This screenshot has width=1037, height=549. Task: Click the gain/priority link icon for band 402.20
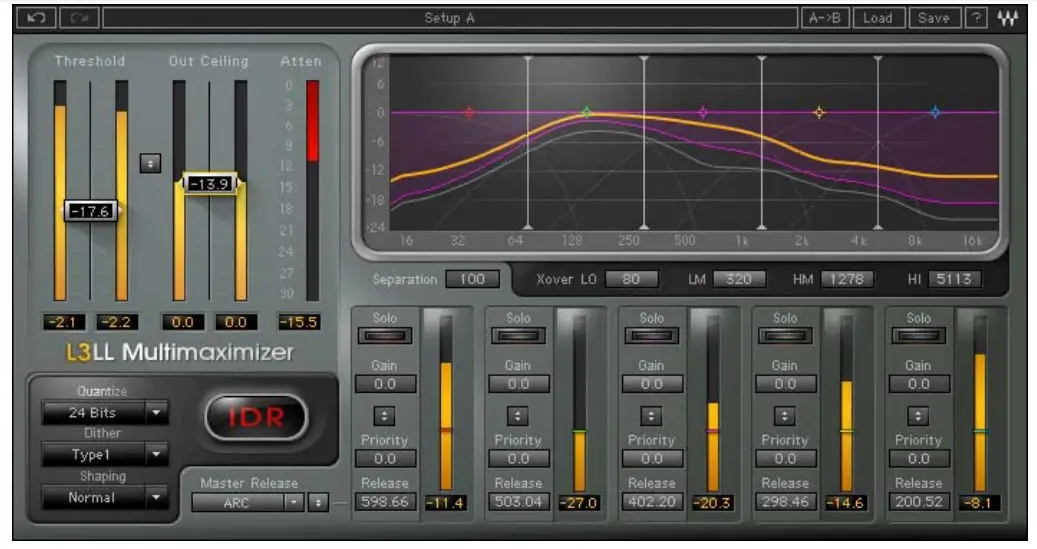[x=651, y=416]
